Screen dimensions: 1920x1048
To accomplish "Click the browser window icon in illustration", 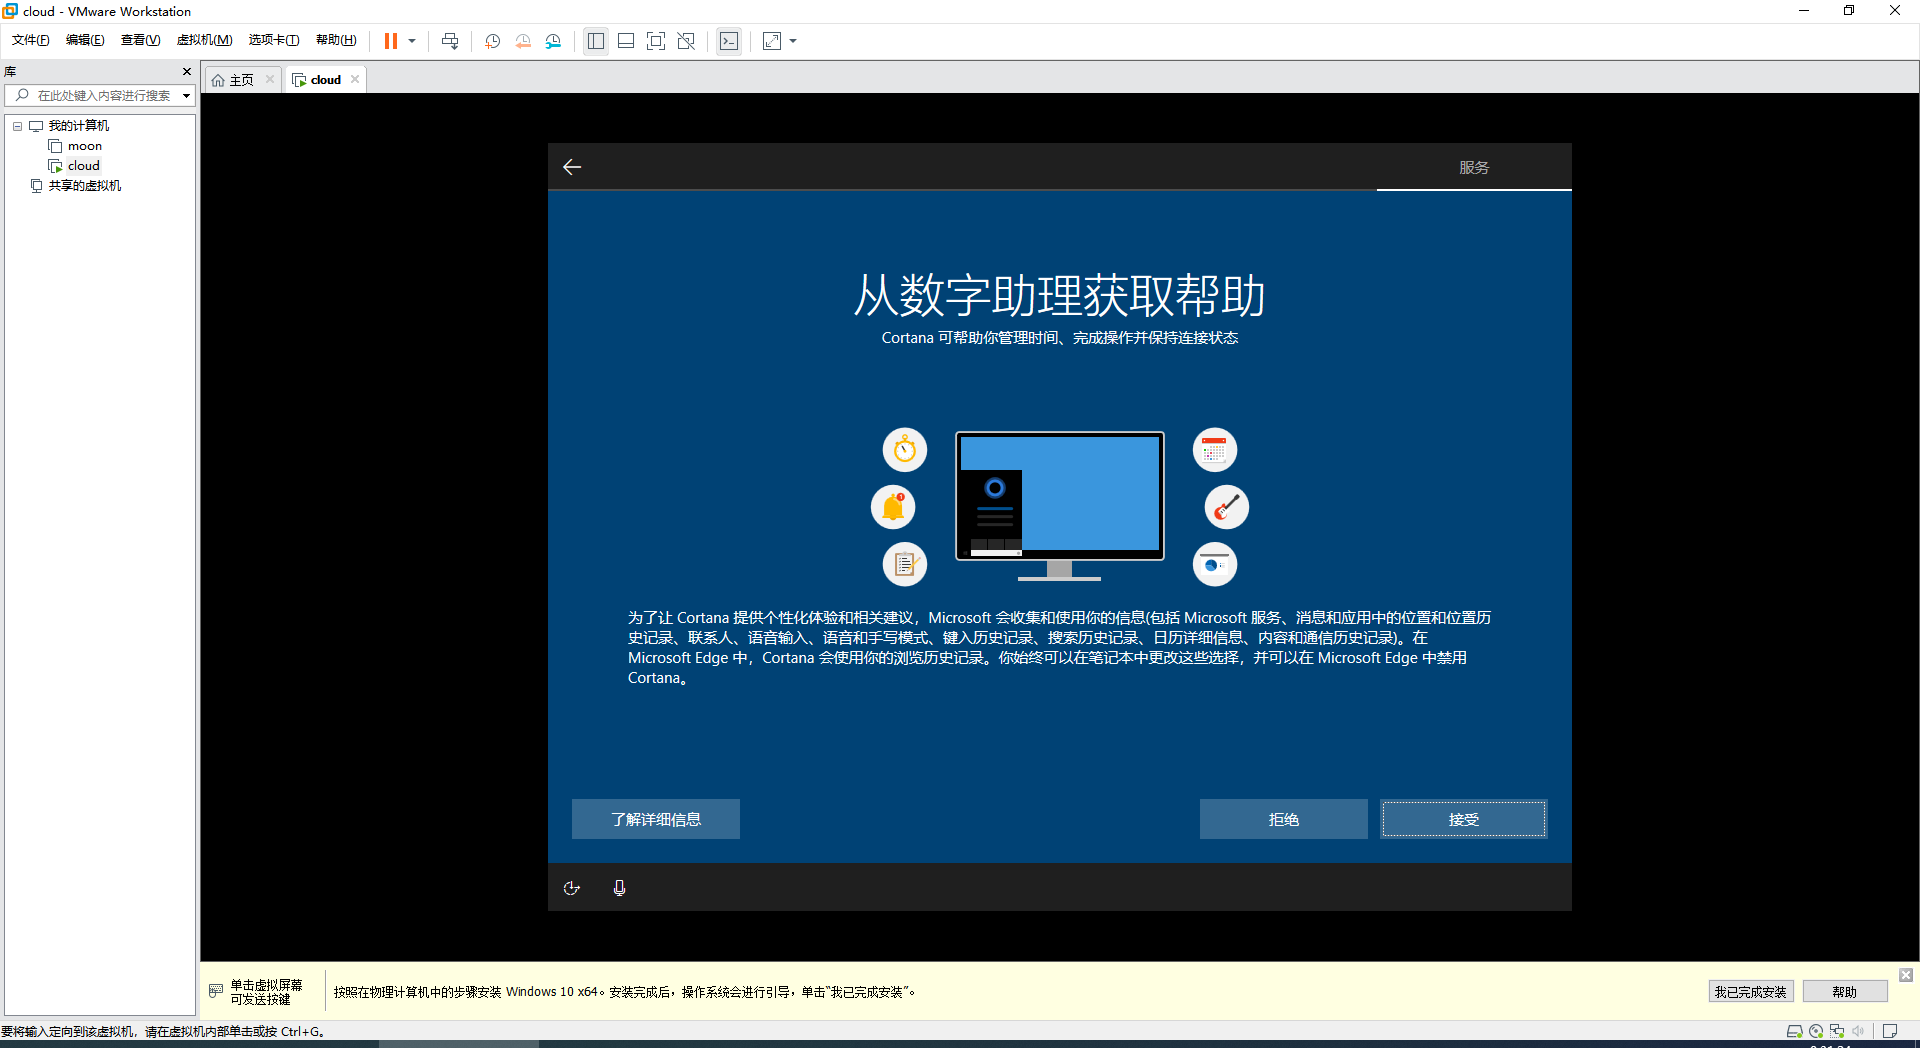I will [x=1215, y=564].
